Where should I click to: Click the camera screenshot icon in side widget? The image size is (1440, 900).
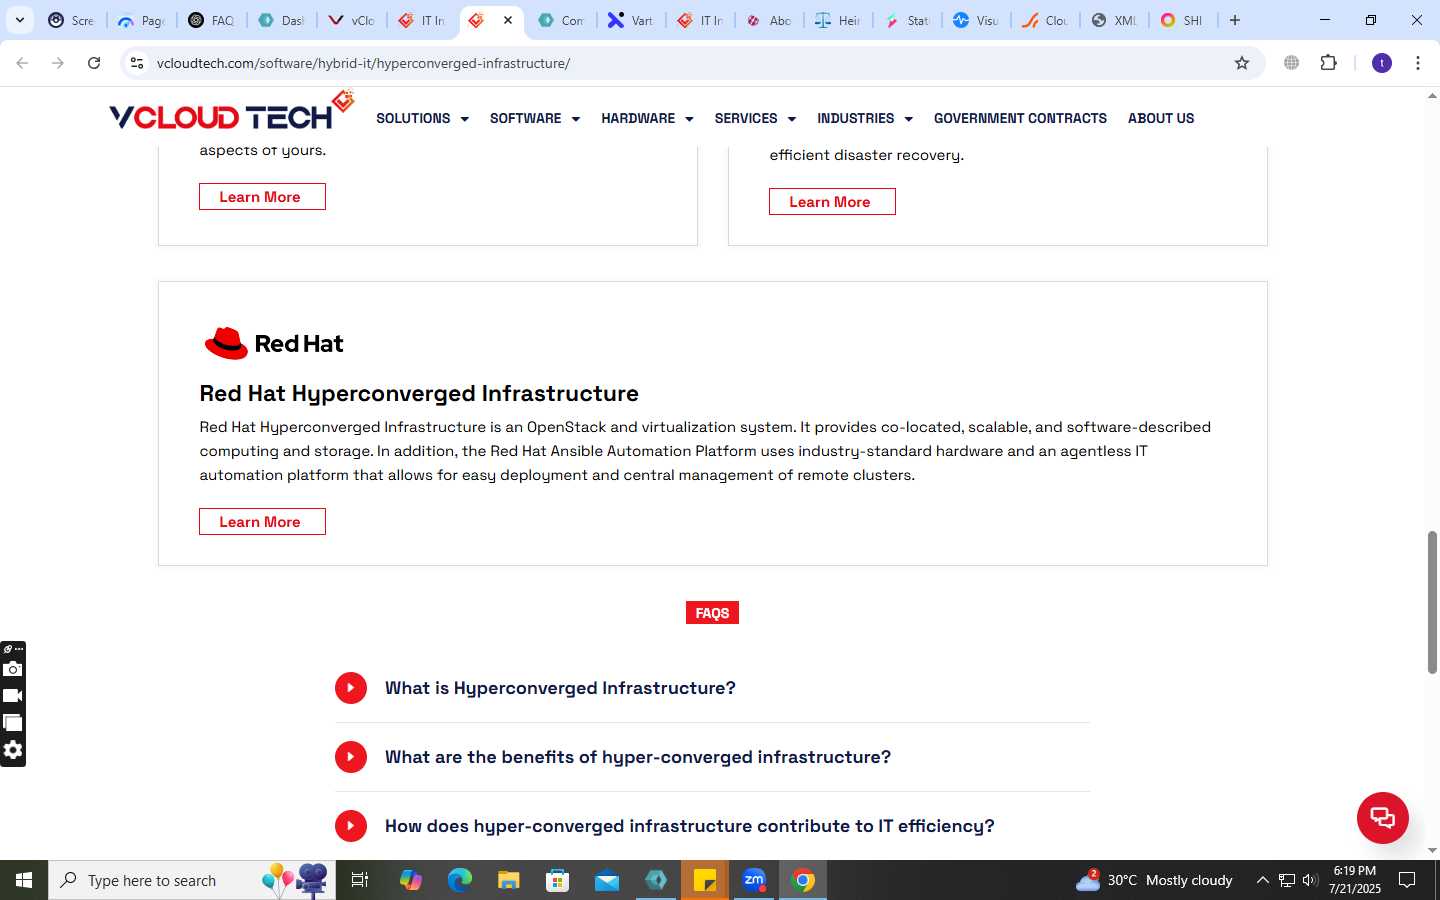[13, 669]
